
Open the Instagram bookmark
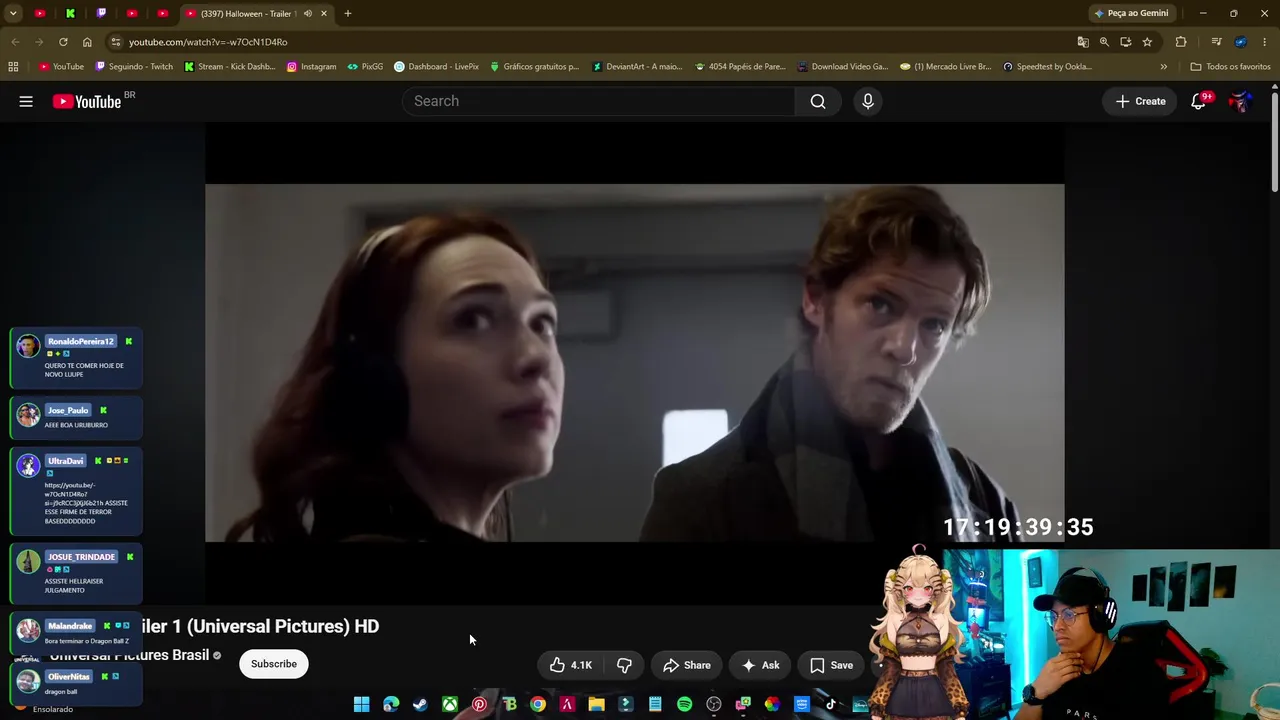[311, 67]
